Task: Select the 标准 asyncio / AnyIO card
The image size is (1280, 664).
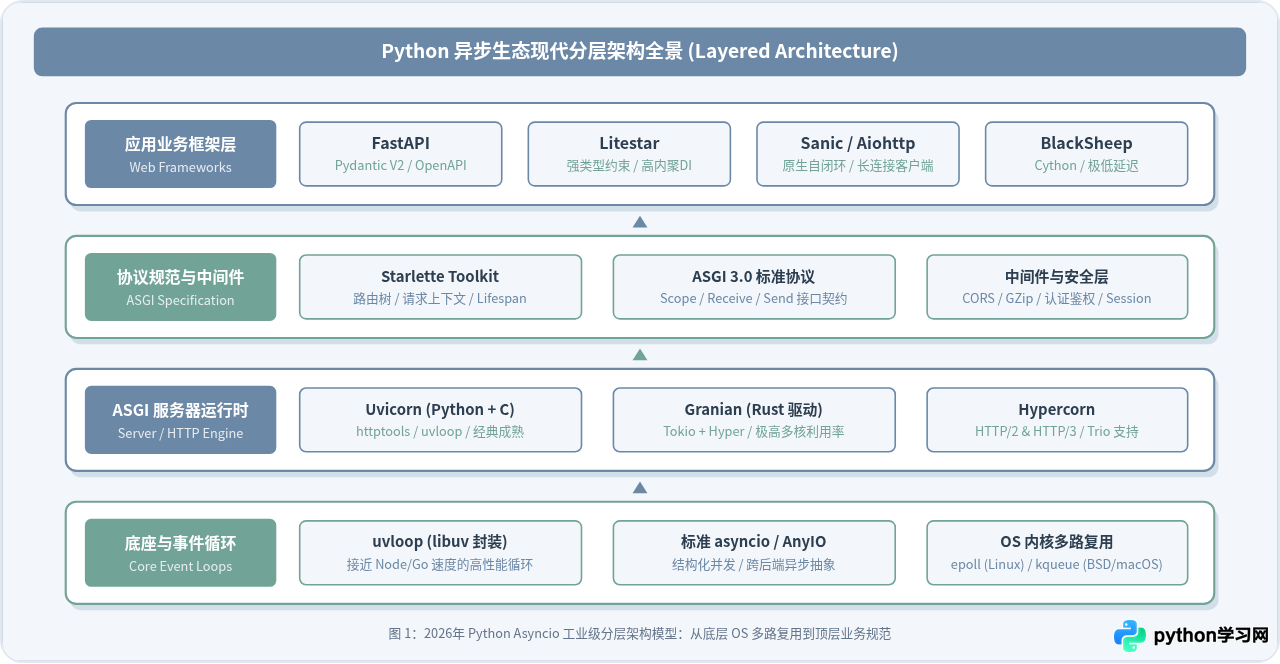Action: pyautogui.click(x=754, y=553)
